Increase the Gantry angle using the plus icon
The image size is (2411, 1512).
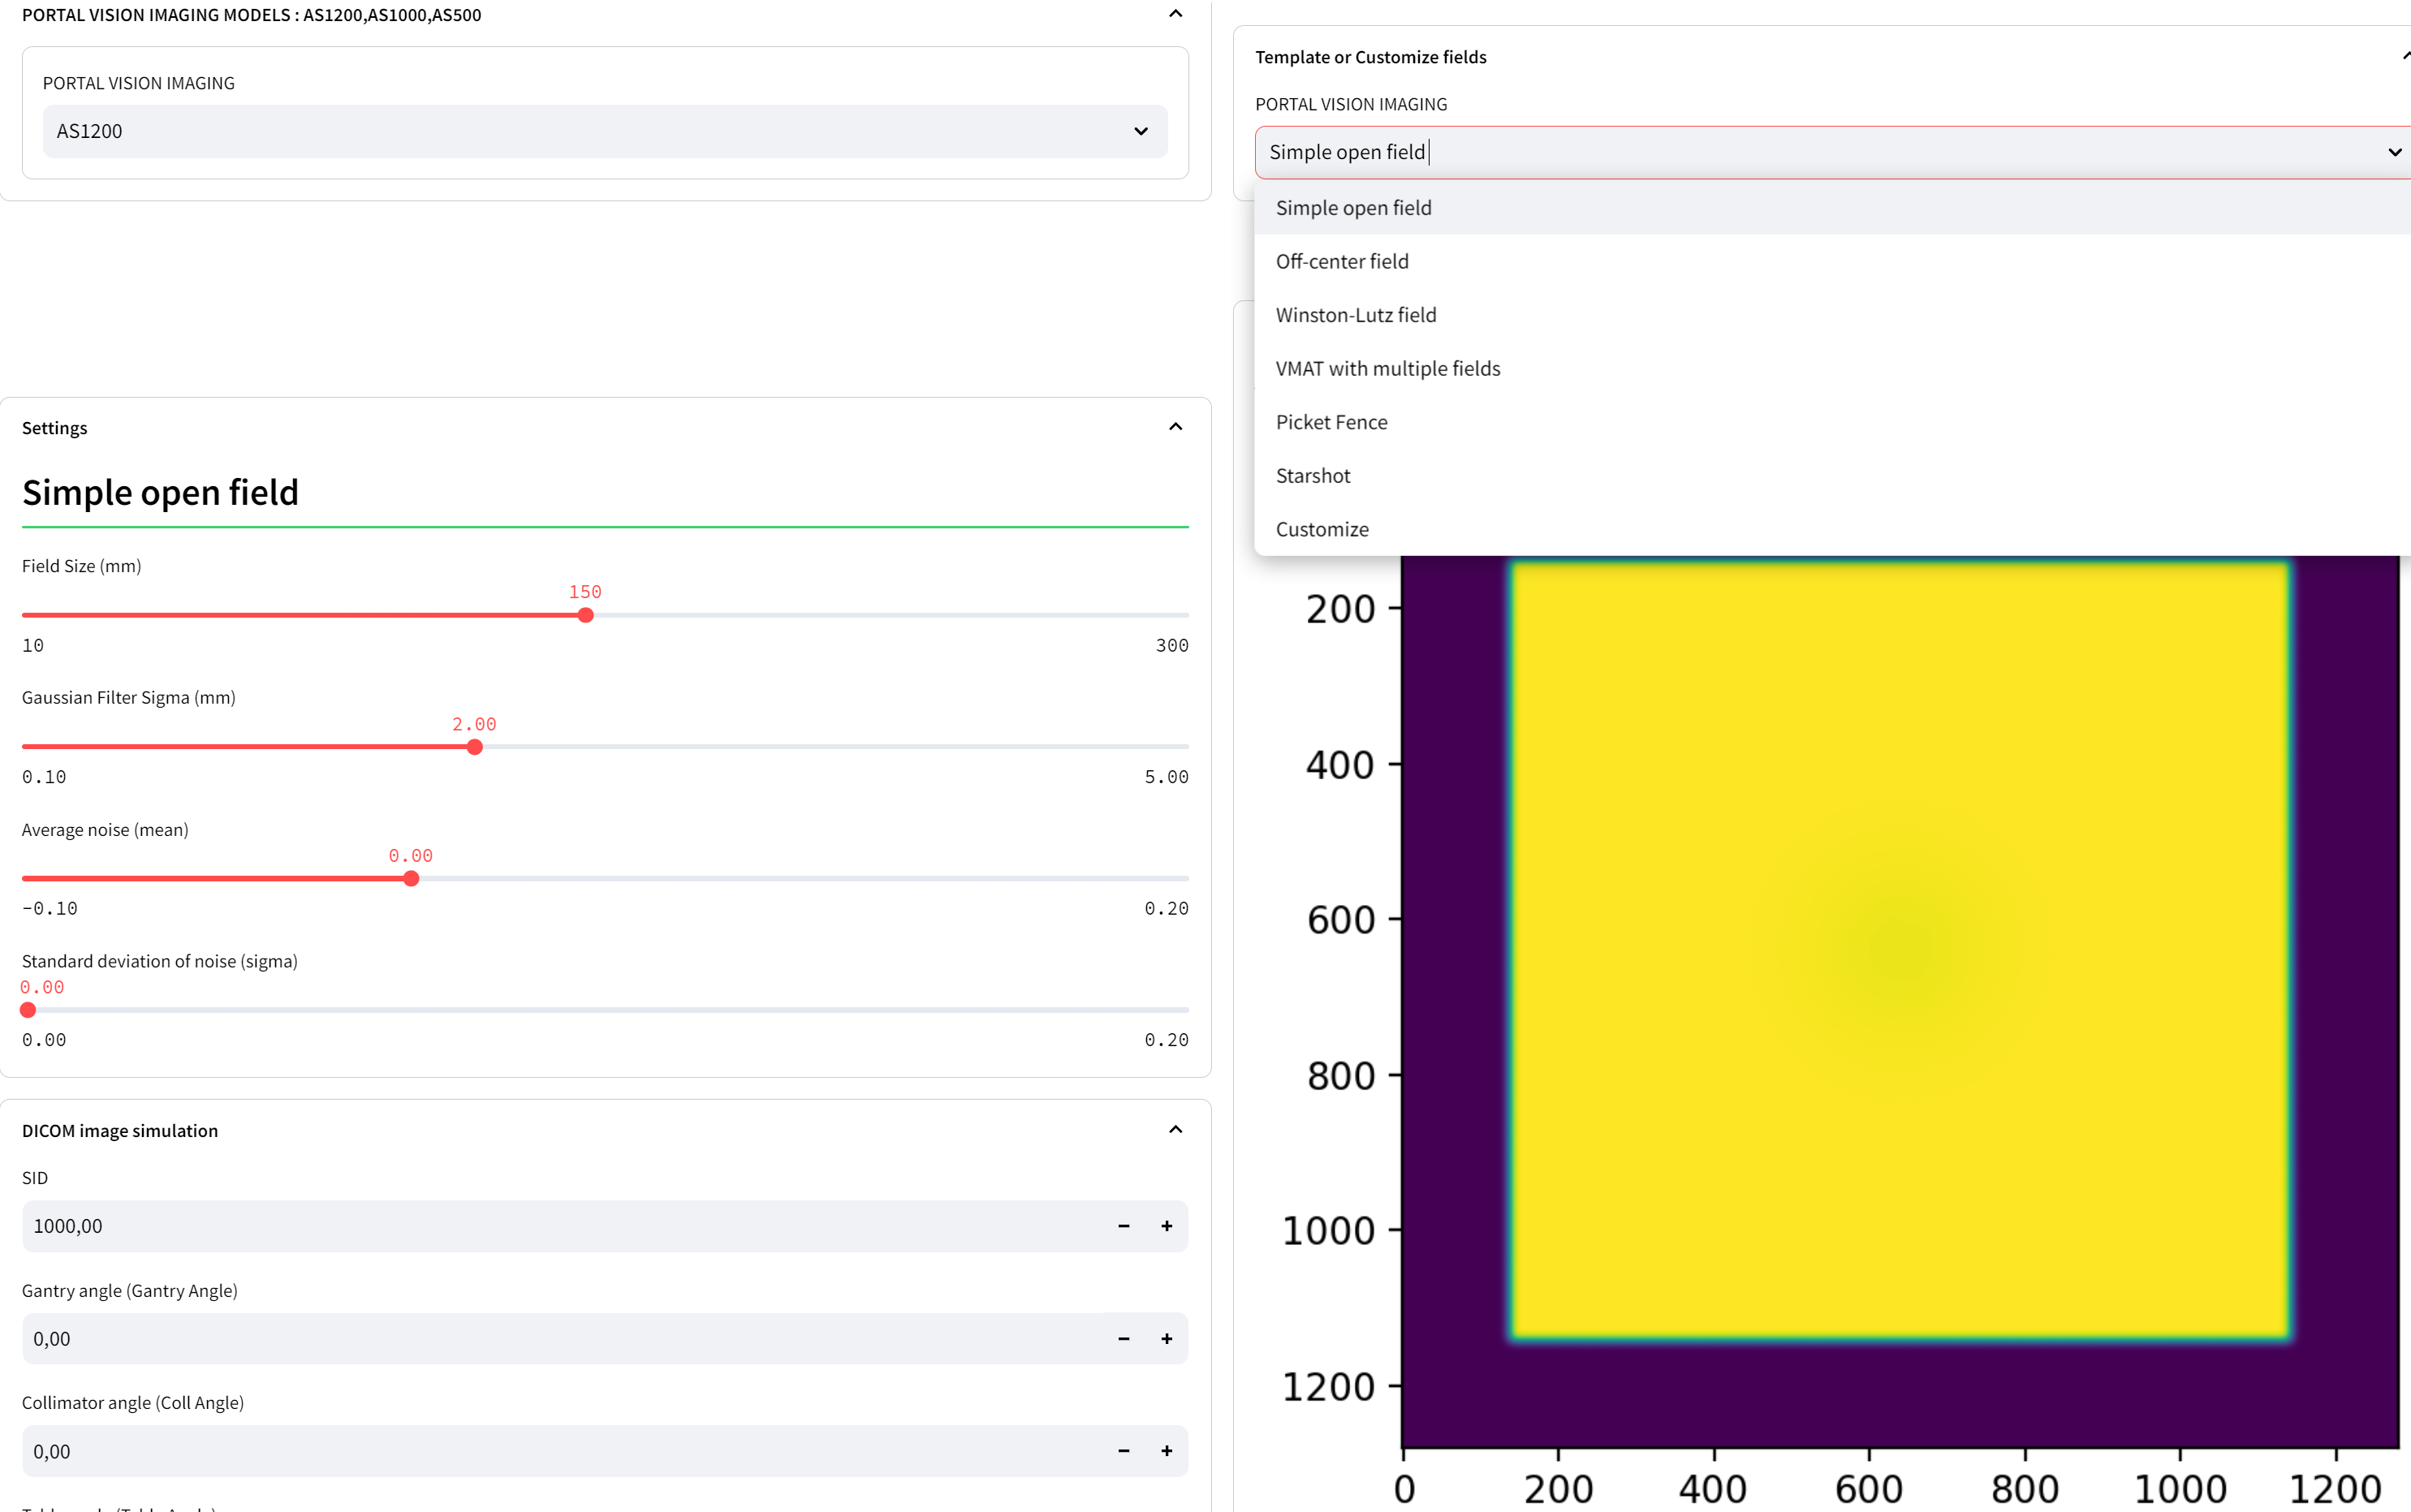(1166, 1338)
